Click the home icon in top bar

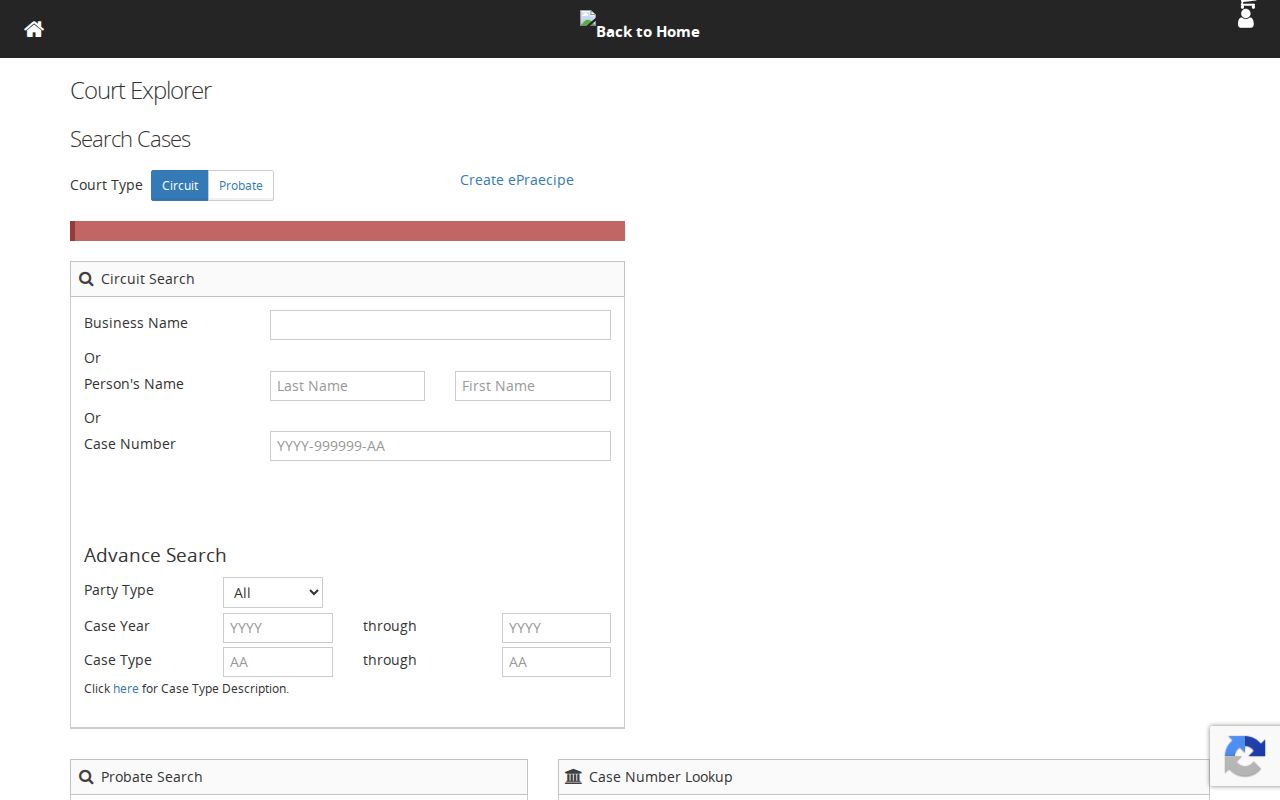point(34,29)
